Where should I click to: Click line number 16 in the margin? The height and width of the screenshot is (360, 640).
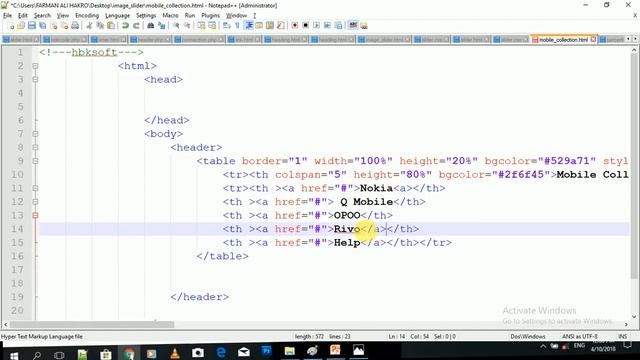click(18, 256)
